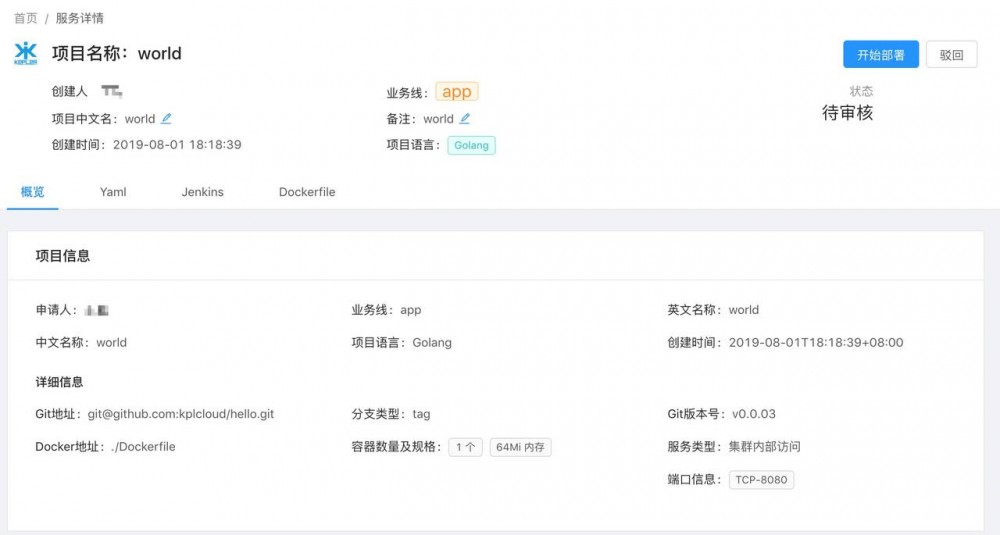Click the 驳回 reject button

(951, 55)
